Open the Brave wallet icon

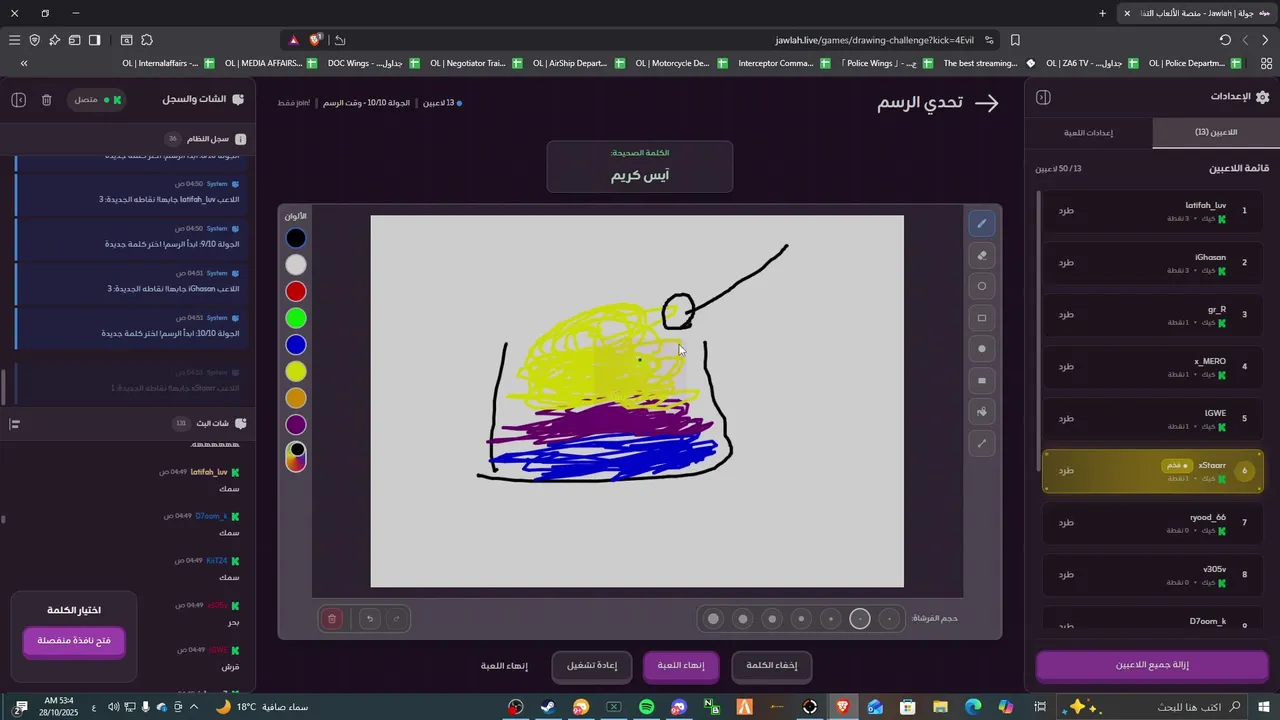tap(74, 40)
